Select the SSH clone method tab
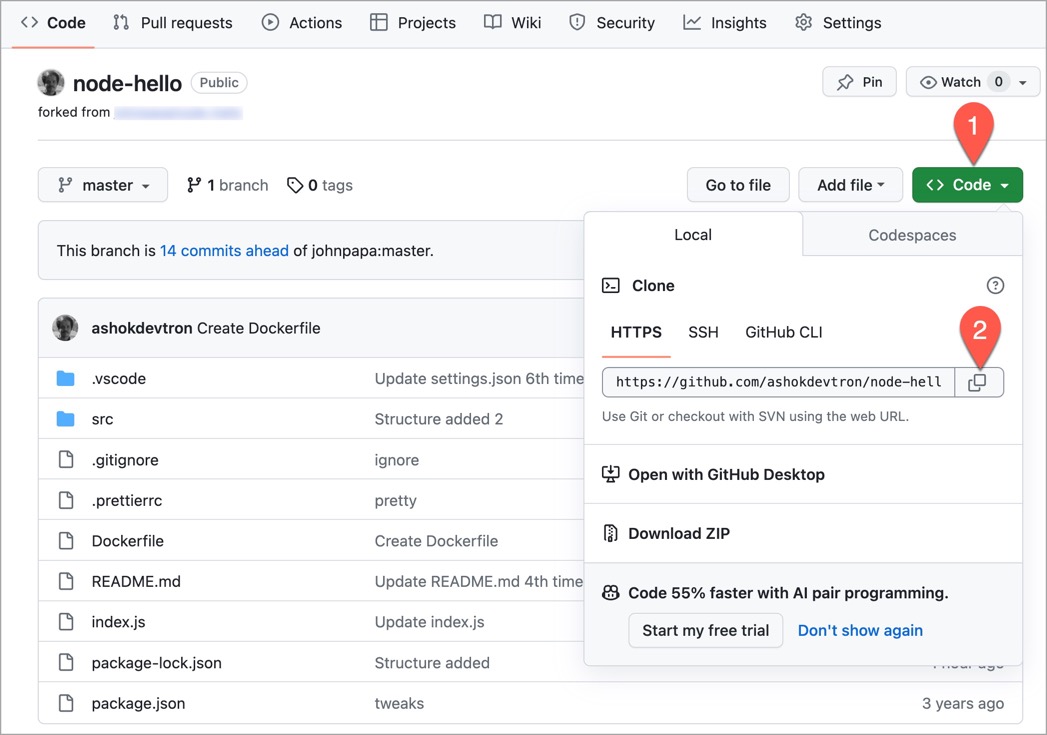 [x=703, y=332]
